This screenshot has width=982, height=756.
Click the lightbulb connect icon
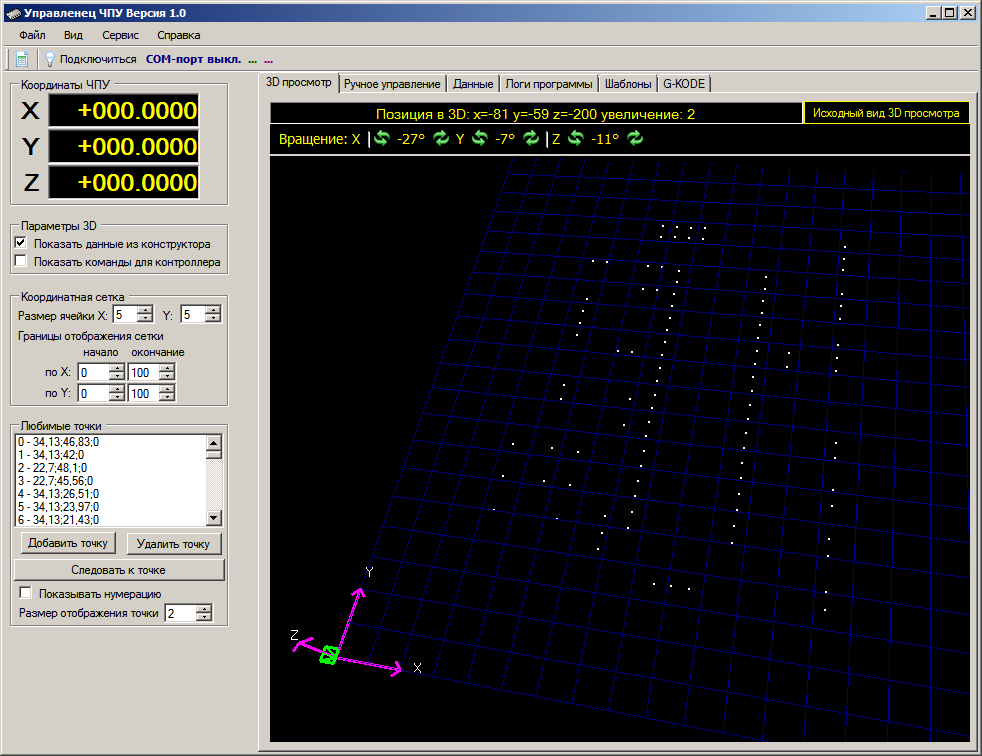point(49,59)
